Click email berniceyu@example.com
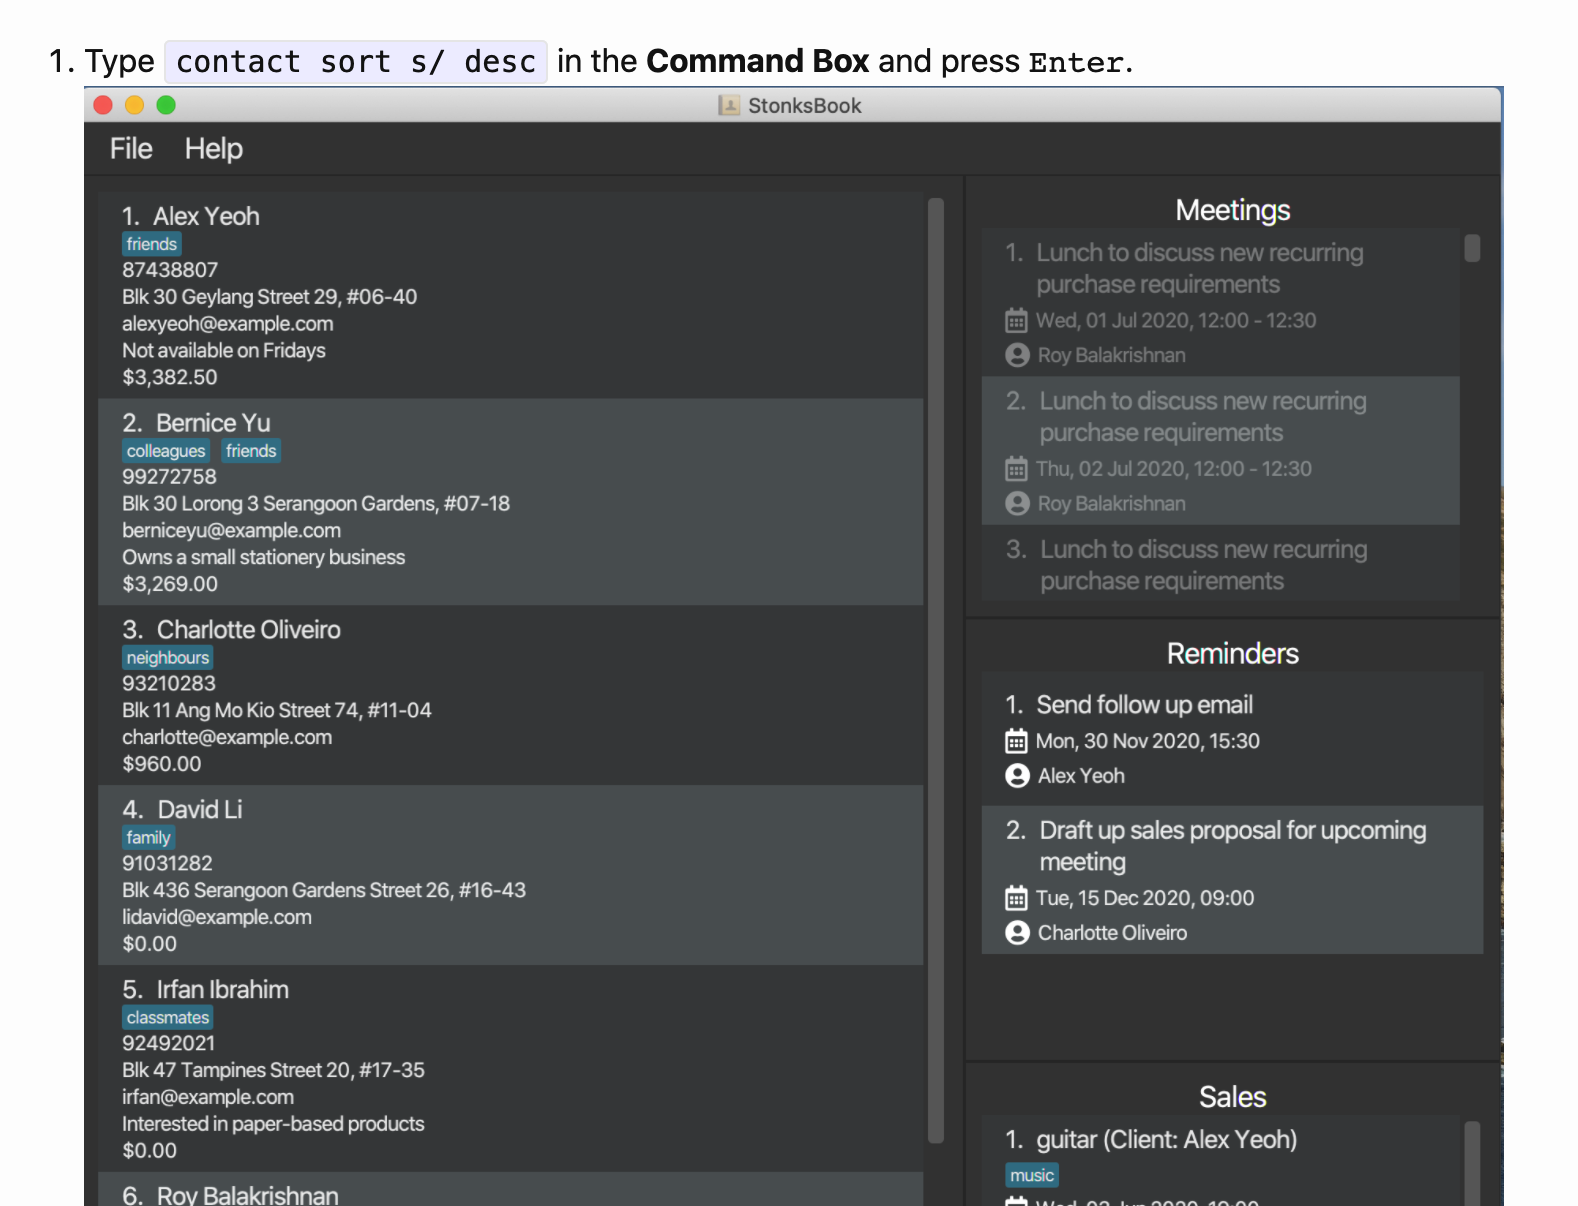 (232, 531)
